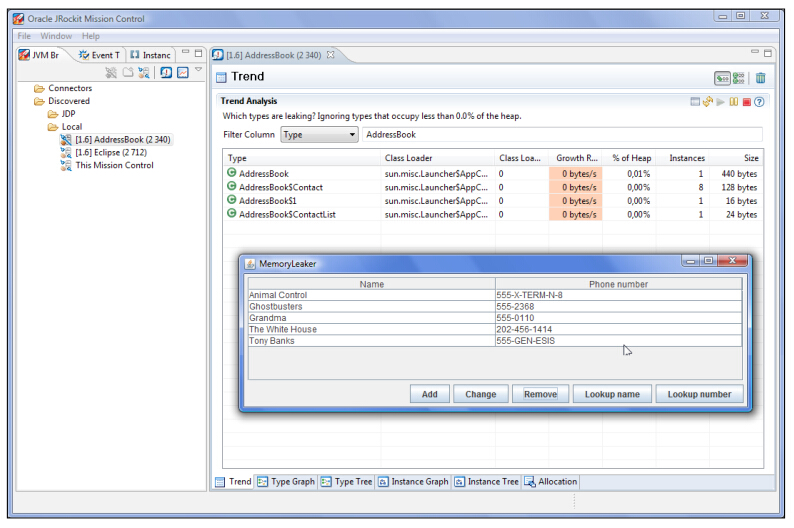794x528 pixels.
Task: Click the Add button in MemoryLeaker
Action: (x=429, y=394)
